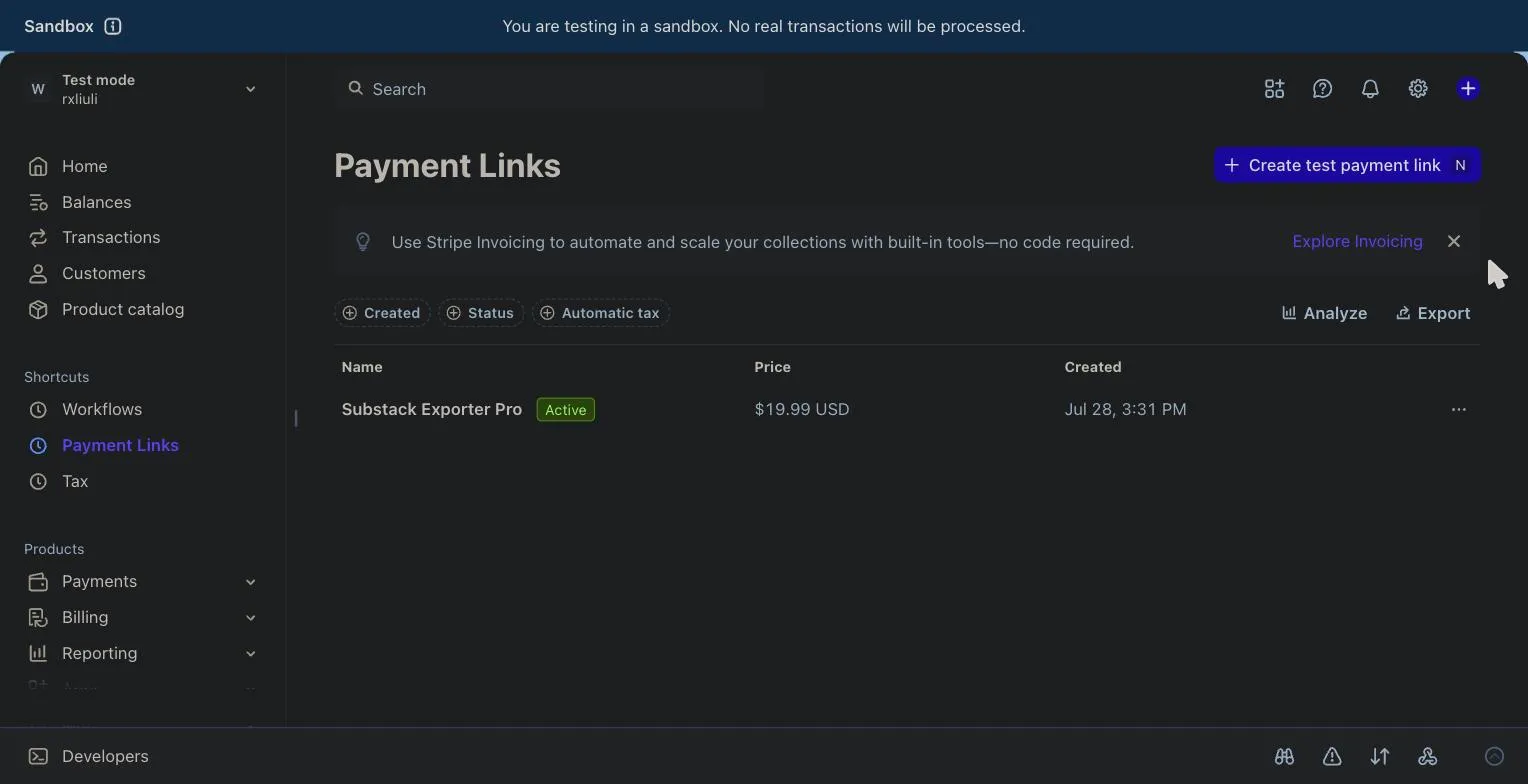Open notifications bell
The width and height of the screenshot is (1528, 784).
(1370, 89)
